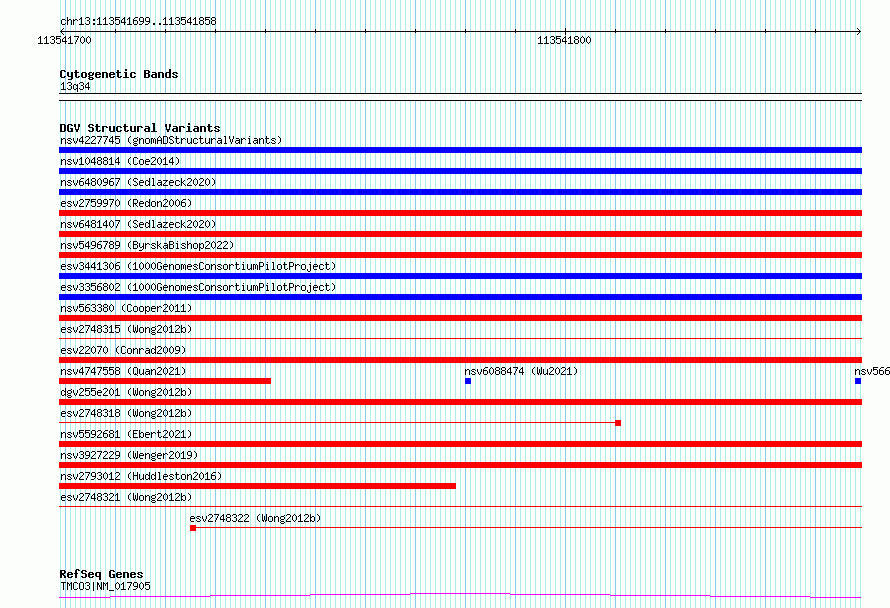890x608 pixels.
Task: Click the red bar under nsv2793012
Action: click(x=258, y=486)
